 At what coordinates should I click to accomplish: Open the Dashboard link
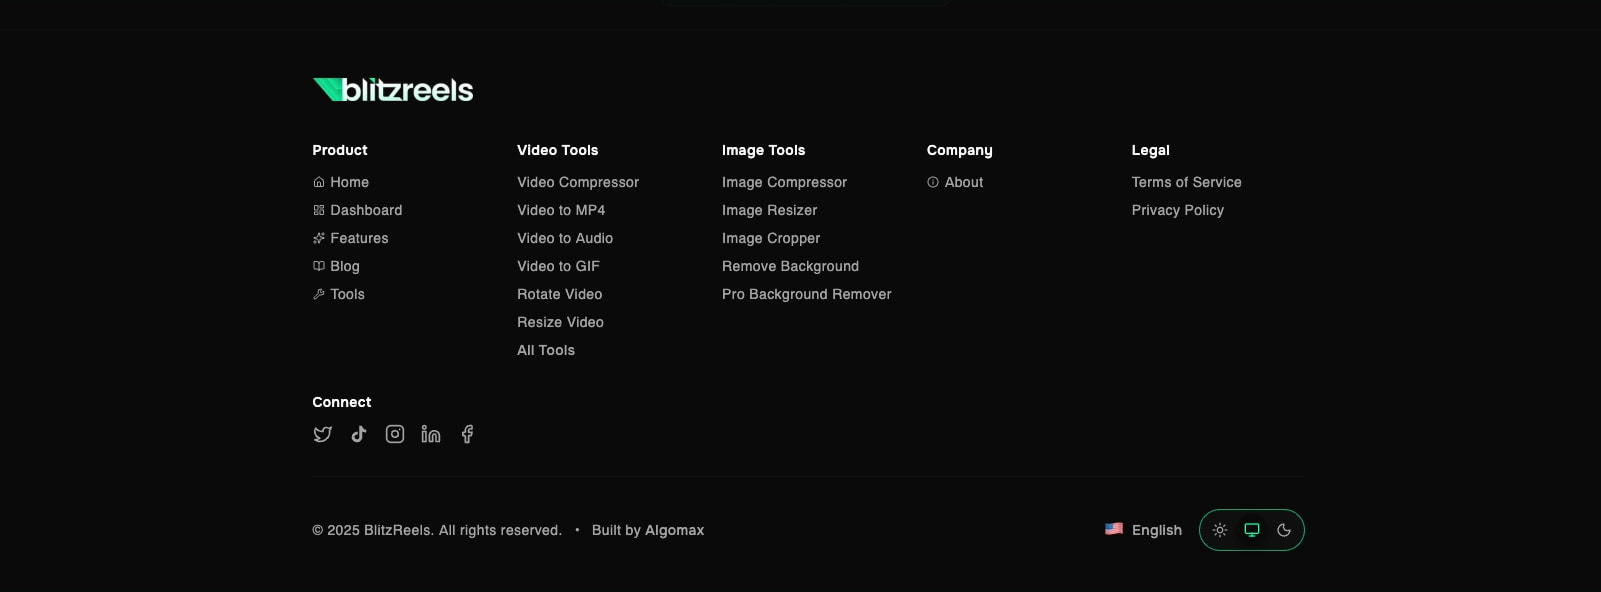coord(366,210)
